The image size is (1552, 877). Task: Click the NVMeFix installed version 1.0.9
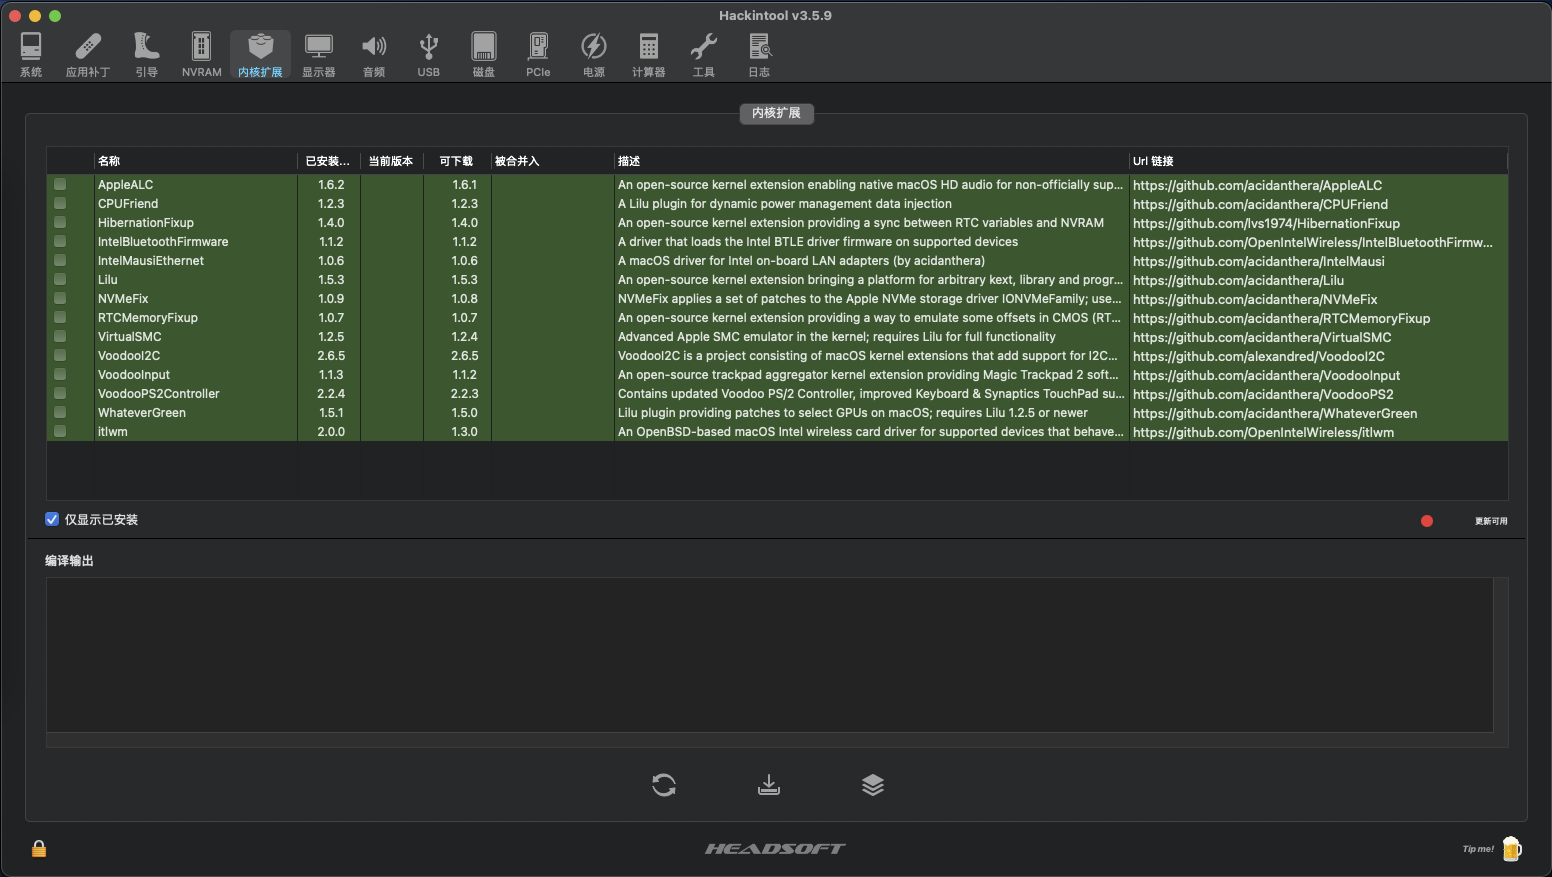[x=331, y=298]
